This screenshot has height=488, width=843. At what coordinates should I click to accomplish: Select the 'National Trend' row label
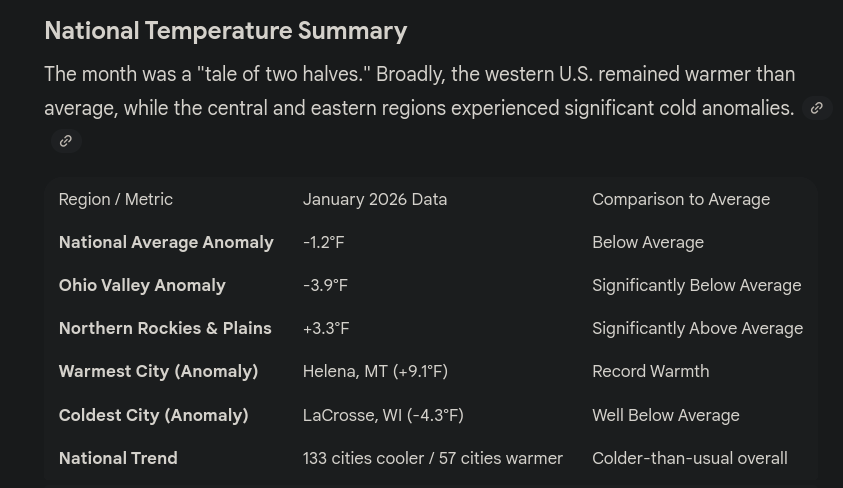point(118,458)
